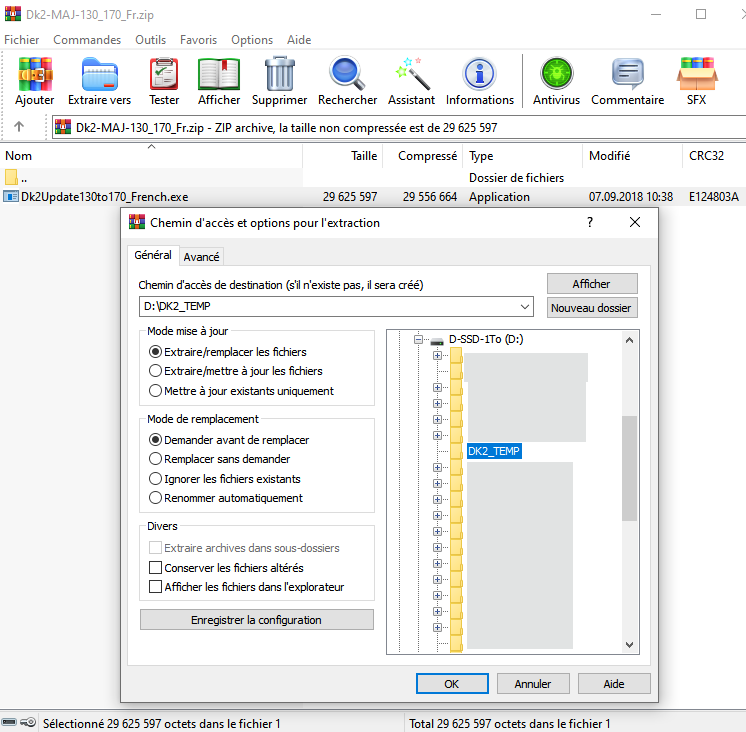Viewport: 746px width, 732px height.
Task: Open the Informations icon
Action: 480,74
